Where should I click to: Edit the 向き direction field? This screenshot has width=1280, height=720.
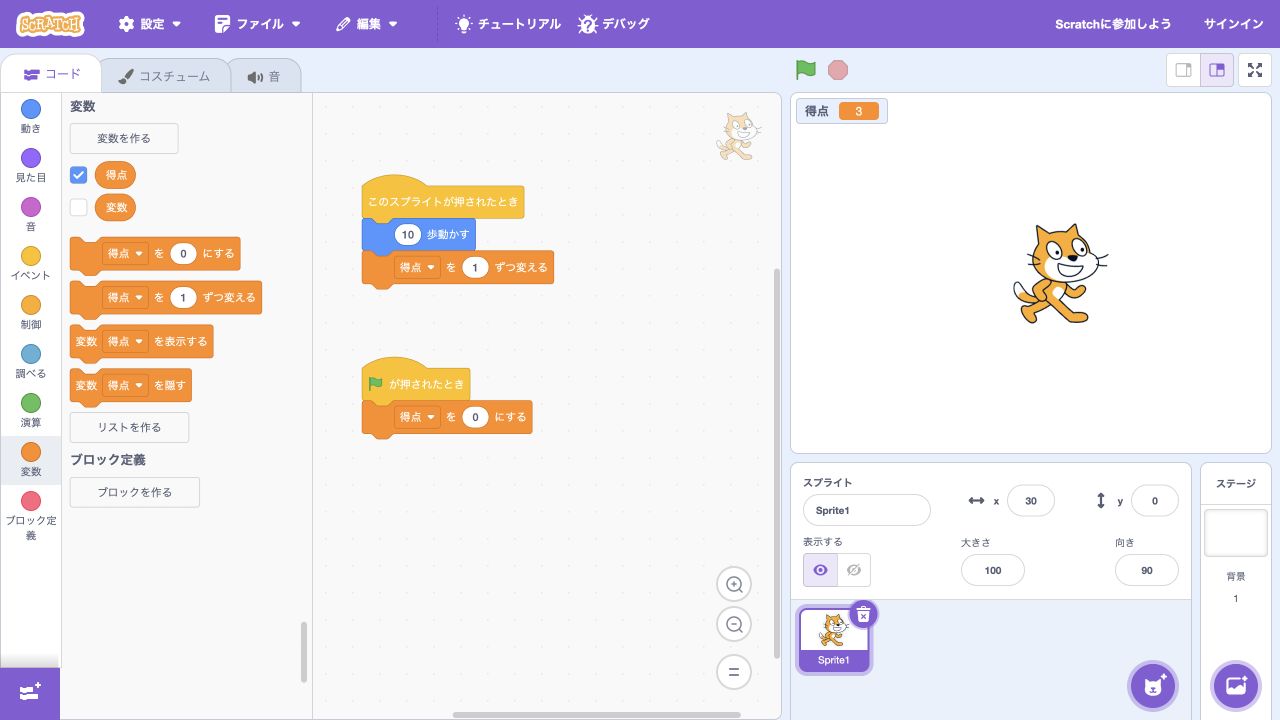pos(1147,570)
